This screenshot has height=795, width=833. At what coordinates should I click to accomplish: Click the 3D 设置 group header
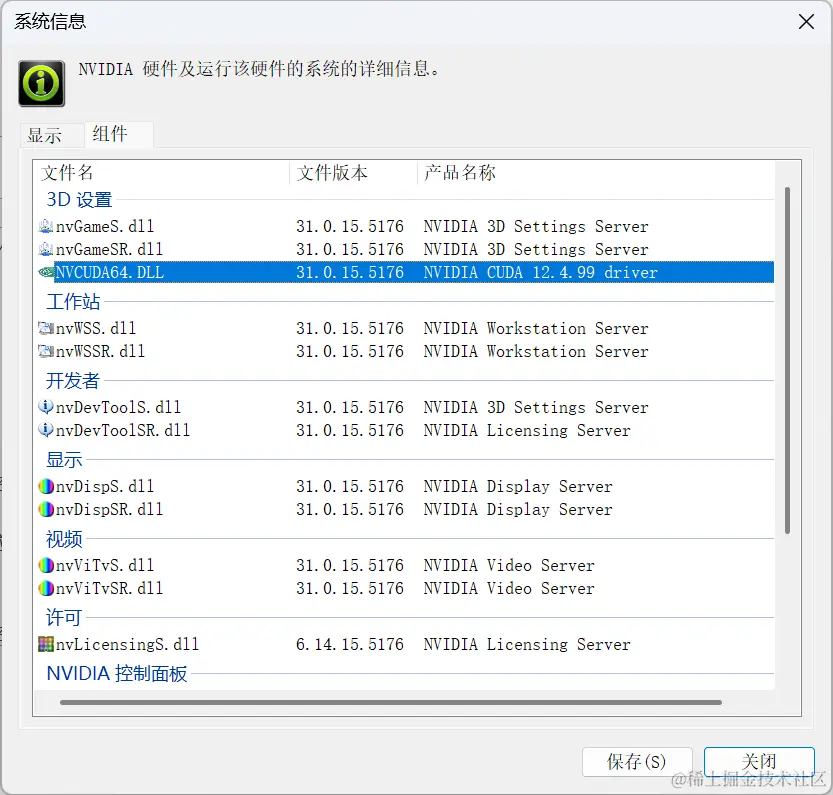tap(79, 200)
